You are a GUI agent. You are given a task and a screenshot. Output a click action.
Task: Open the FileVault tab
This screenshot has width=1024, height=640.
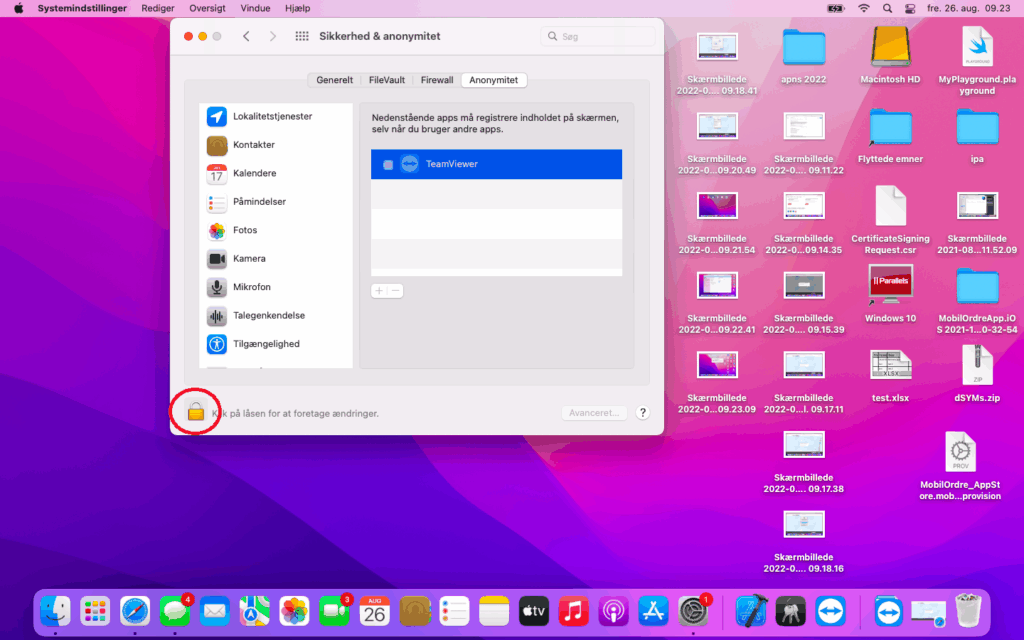click(387, 80)
